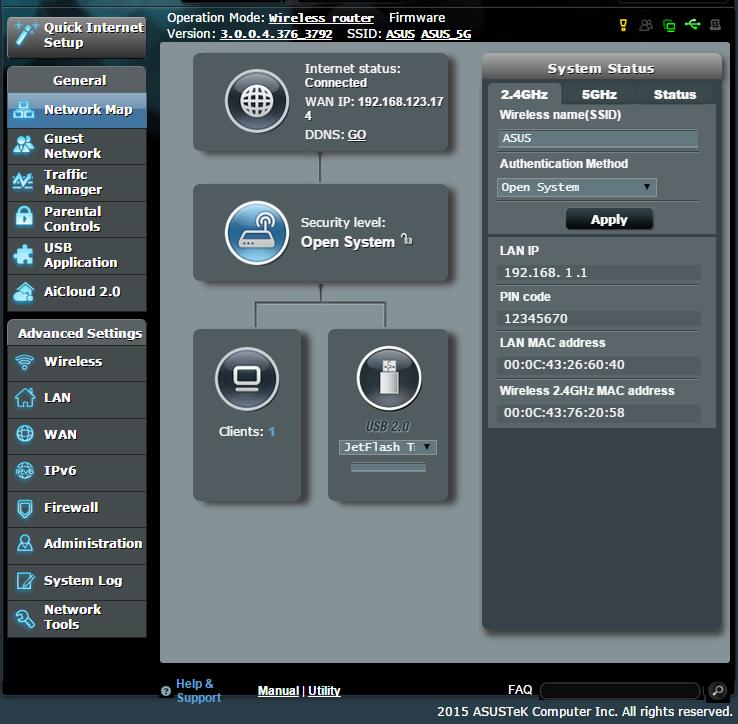Viewport: 738px width, 724px height.
Task: Open the Utility link
Action: [324, 691]
